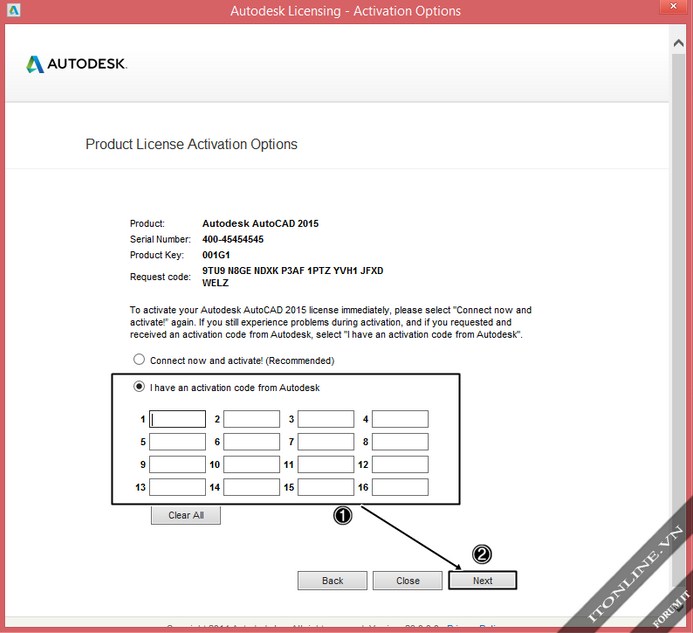The image size is (693, 633).
Task: Click activation code field 10
Action: 251,465
